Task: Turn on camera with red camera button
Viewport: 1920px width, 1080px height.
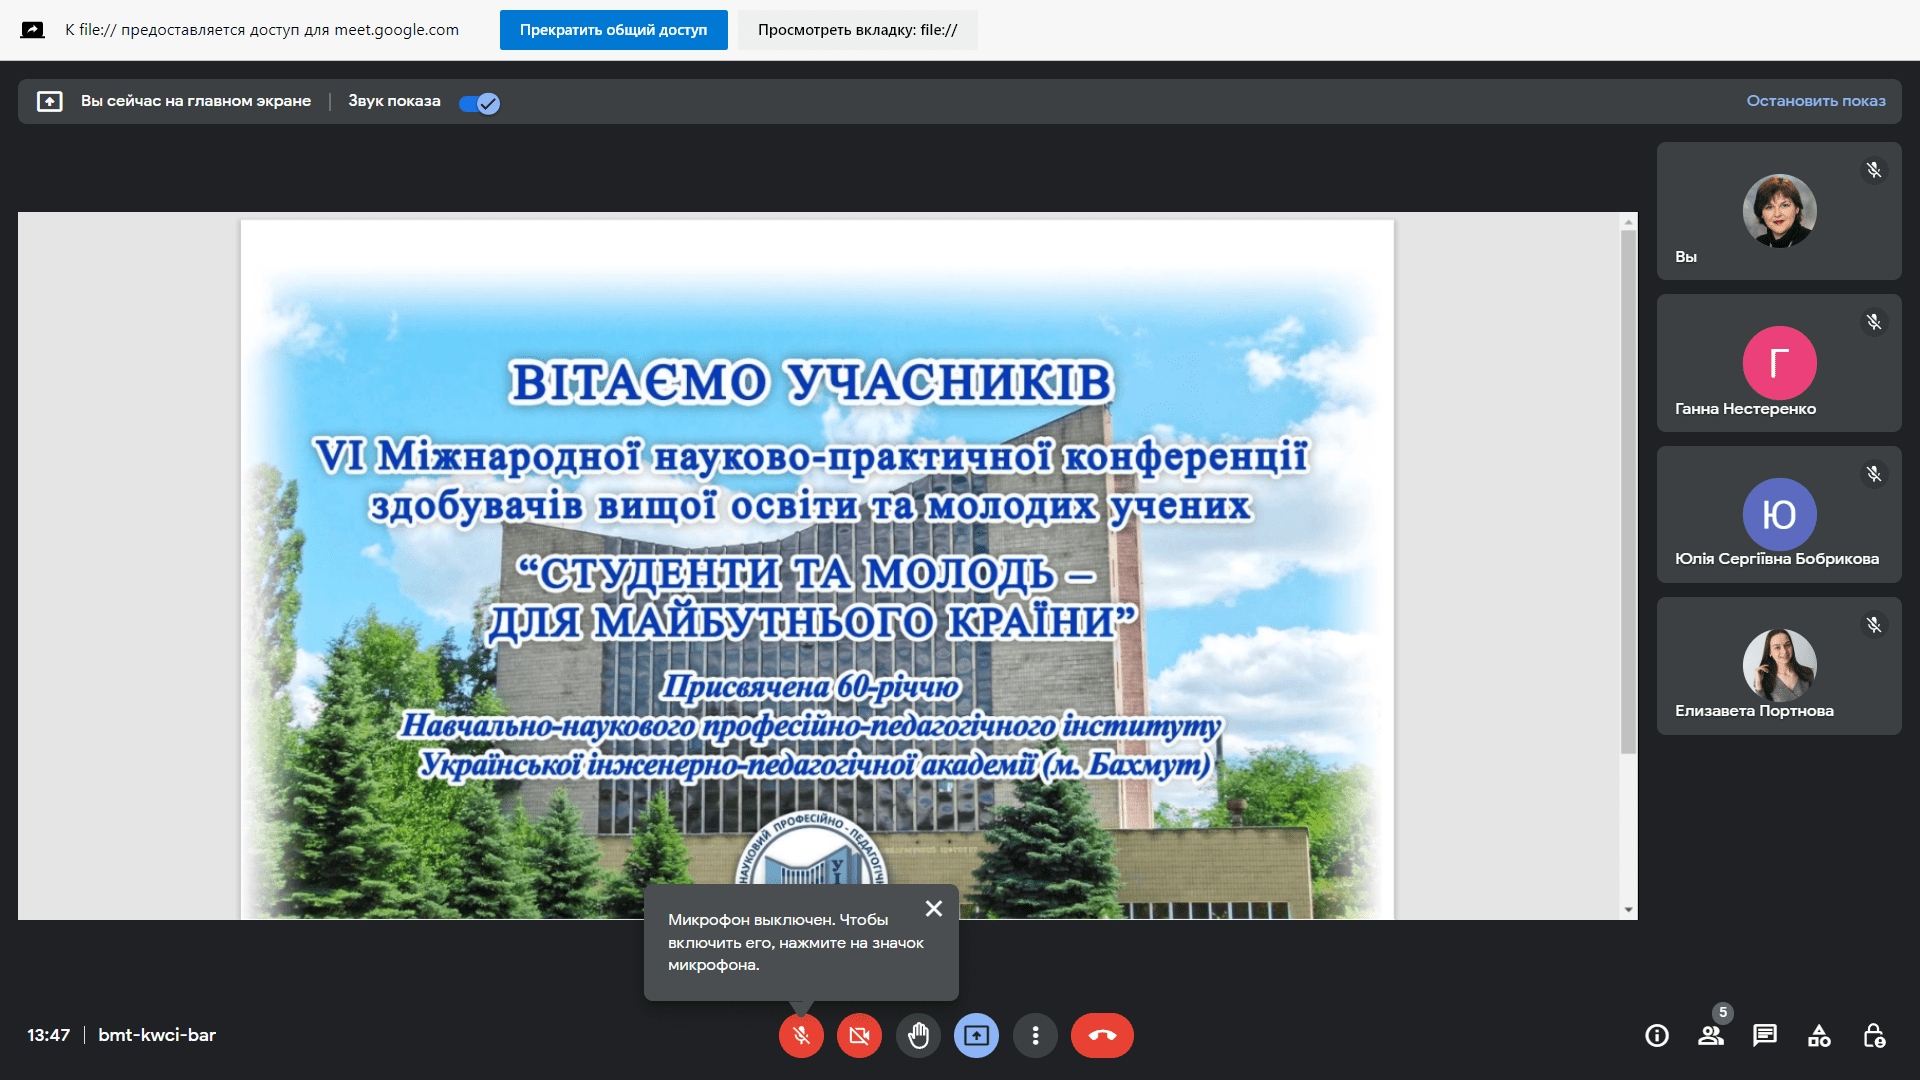Action: point(859,1035)
